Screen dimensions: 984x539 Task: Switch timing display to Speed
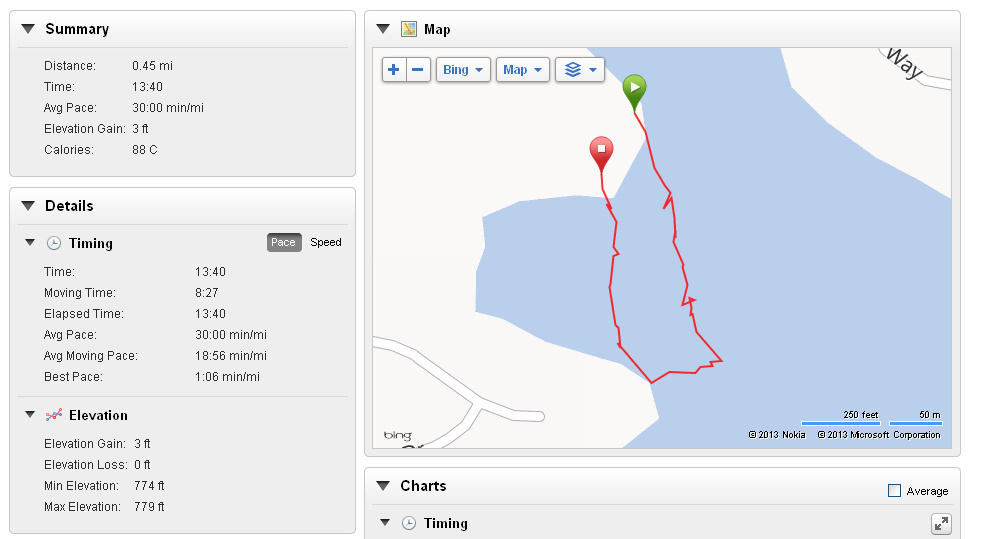pos(326,242)
